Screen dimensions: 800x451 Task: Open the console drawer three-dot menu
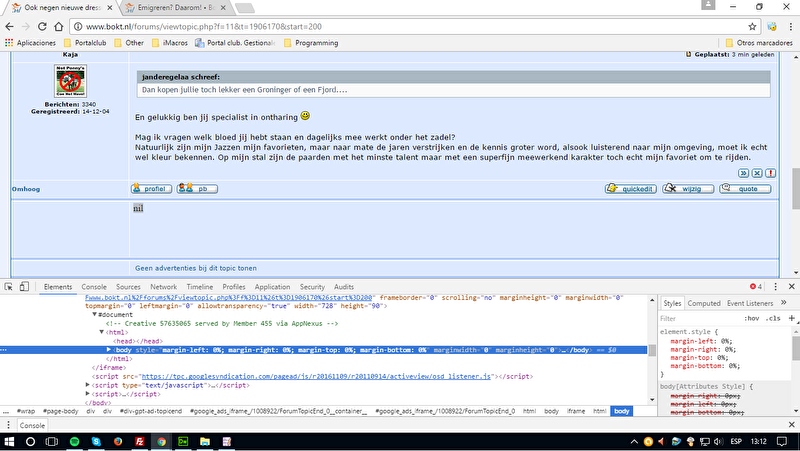(x=8, y=425)
